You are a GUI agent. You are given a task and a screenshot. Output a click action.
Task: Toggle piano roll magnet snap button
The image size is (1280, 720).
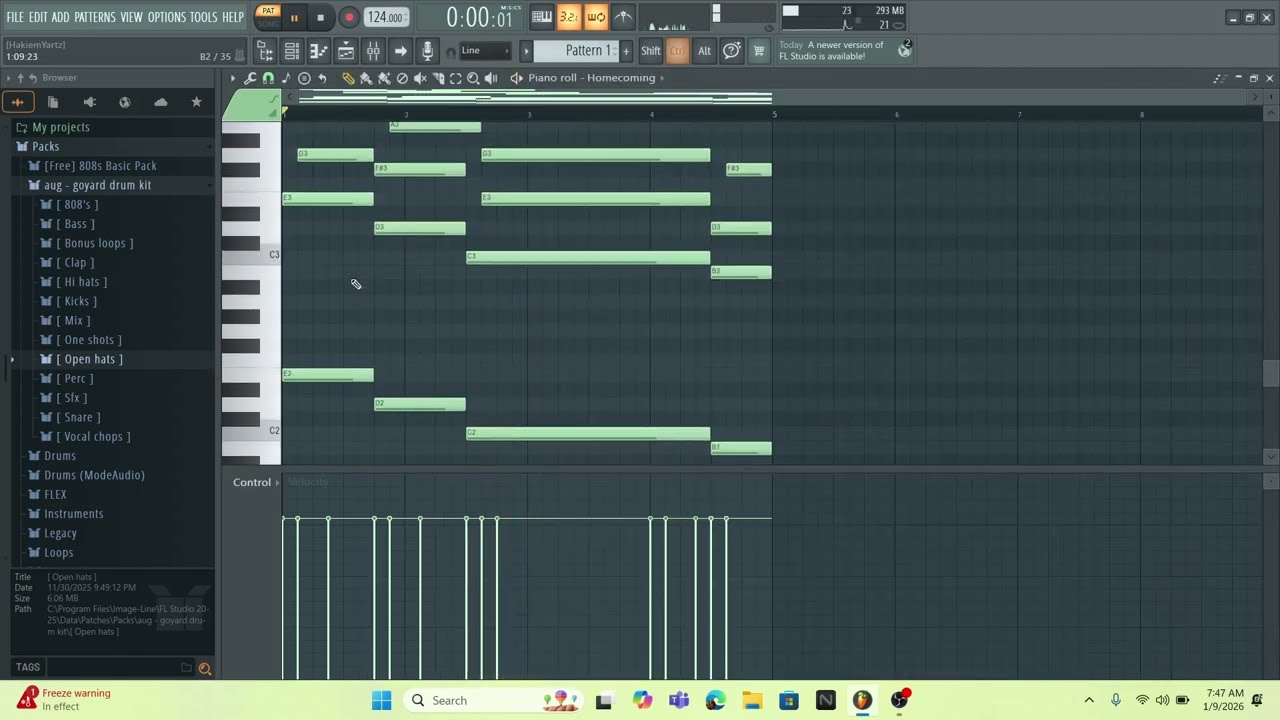pos(268,78)
